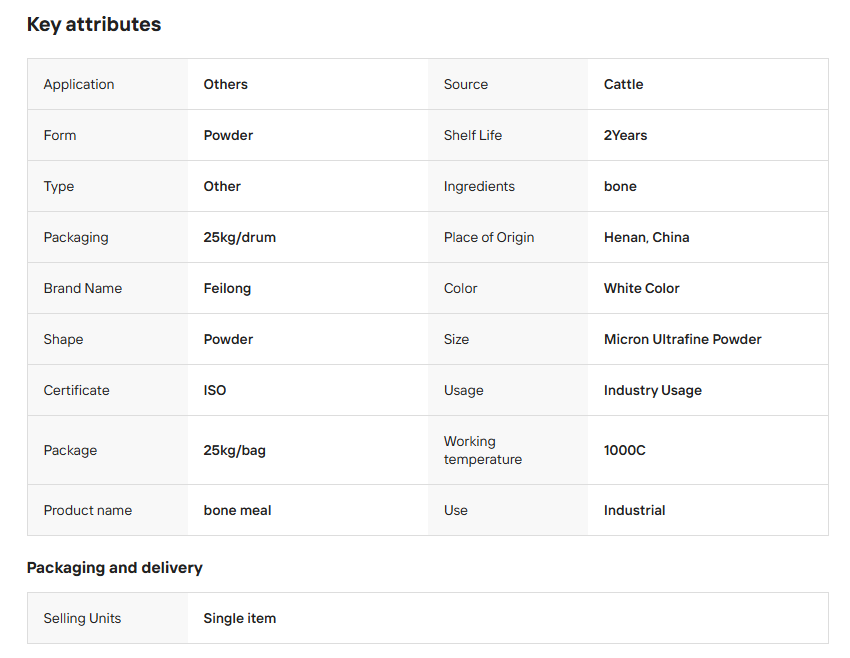850x658 pixels.
Task: Select the ISO certificate value
Action: [215, 390]
